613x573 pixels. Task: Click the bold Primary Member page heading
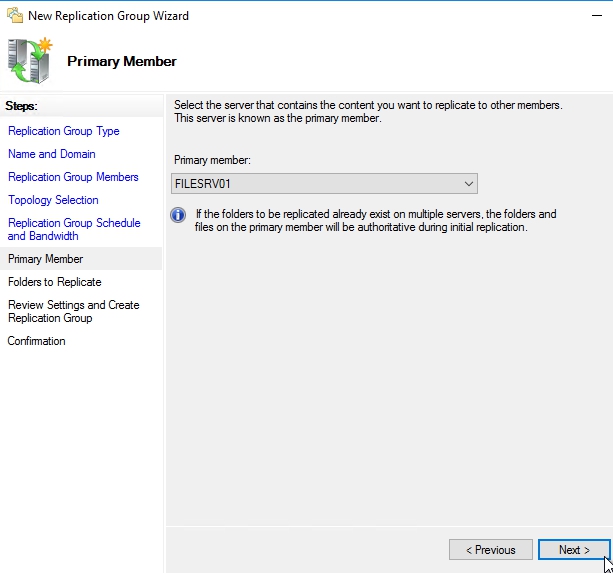point(121,61)
